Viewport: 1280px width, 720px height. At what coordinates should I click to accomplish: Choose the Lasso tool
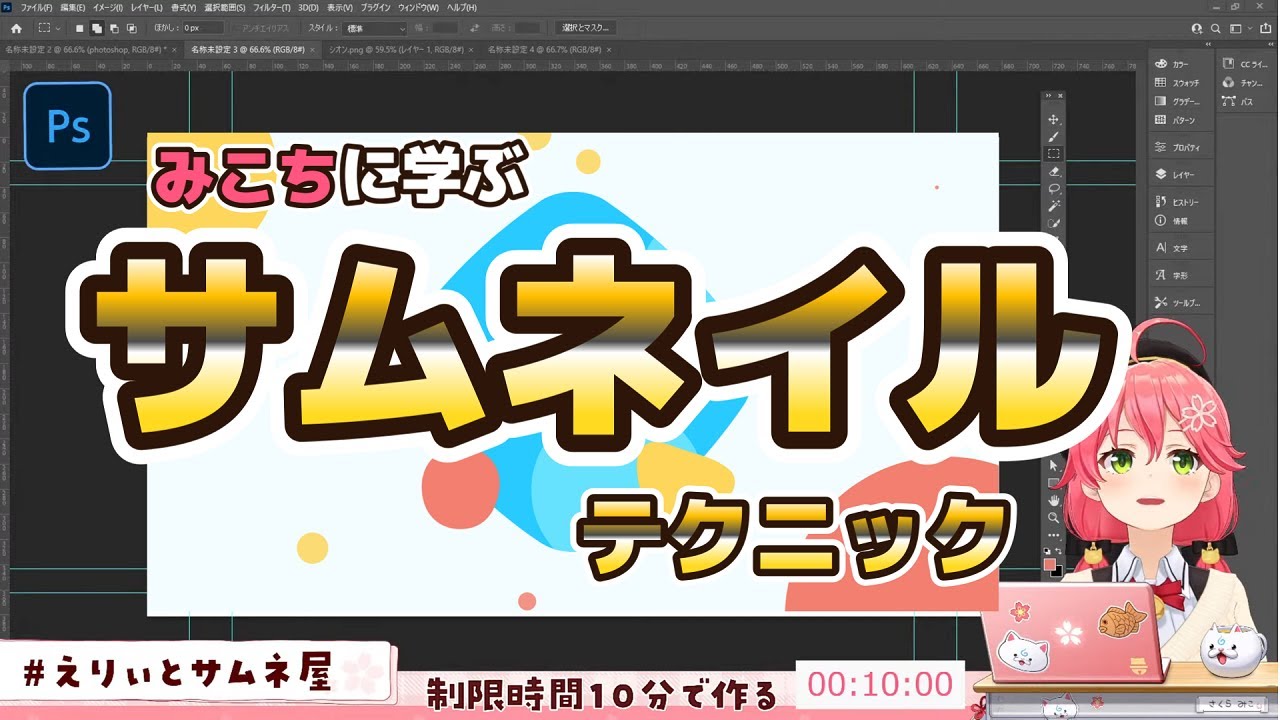point(1053,188)
